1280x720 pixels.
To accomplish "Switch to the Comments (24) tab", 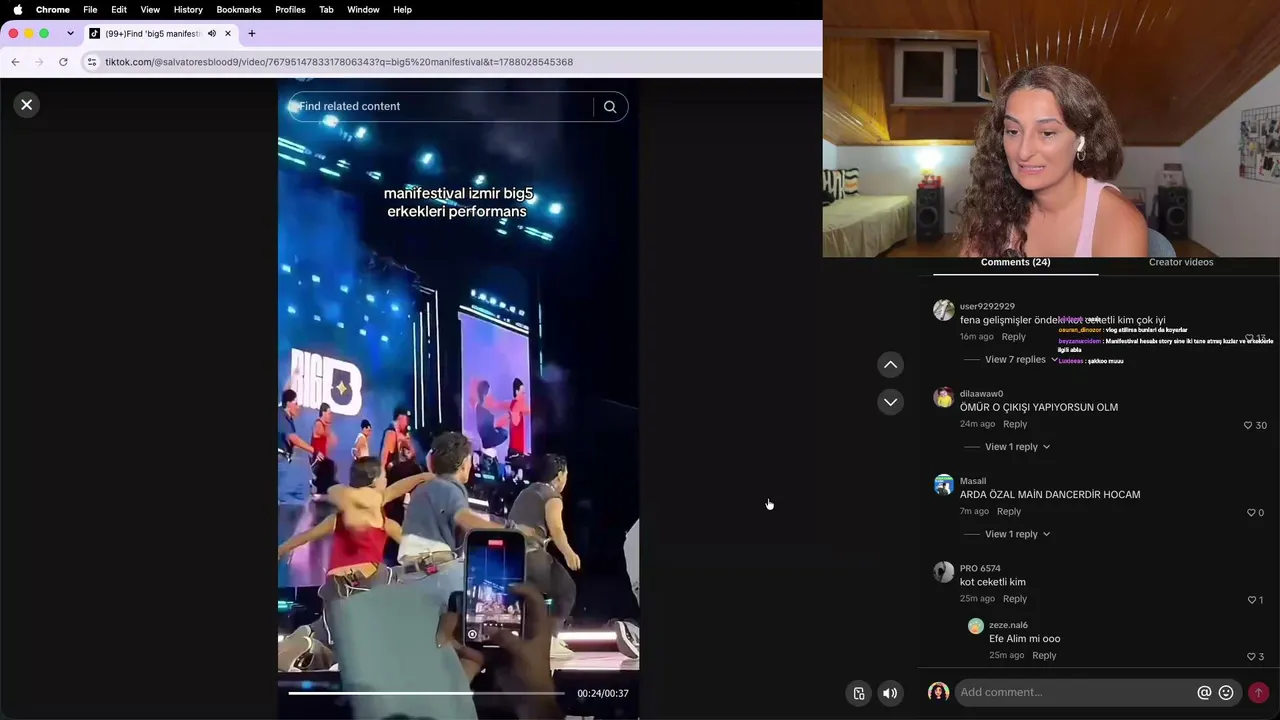I will point(1015,262).
